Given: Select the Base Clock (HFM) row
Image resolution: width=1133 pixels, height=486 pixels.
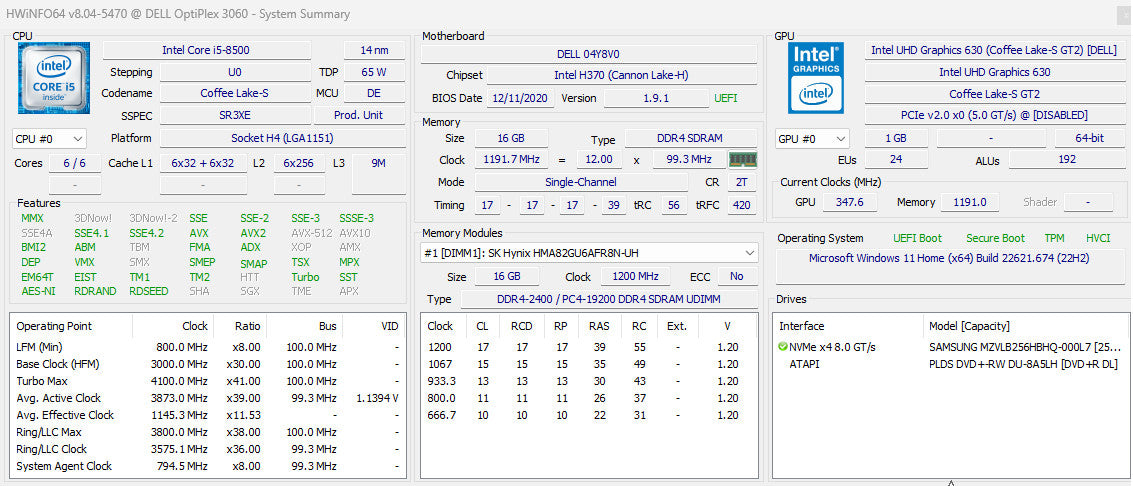Looking at the screenshot, I should coord(207,364).
